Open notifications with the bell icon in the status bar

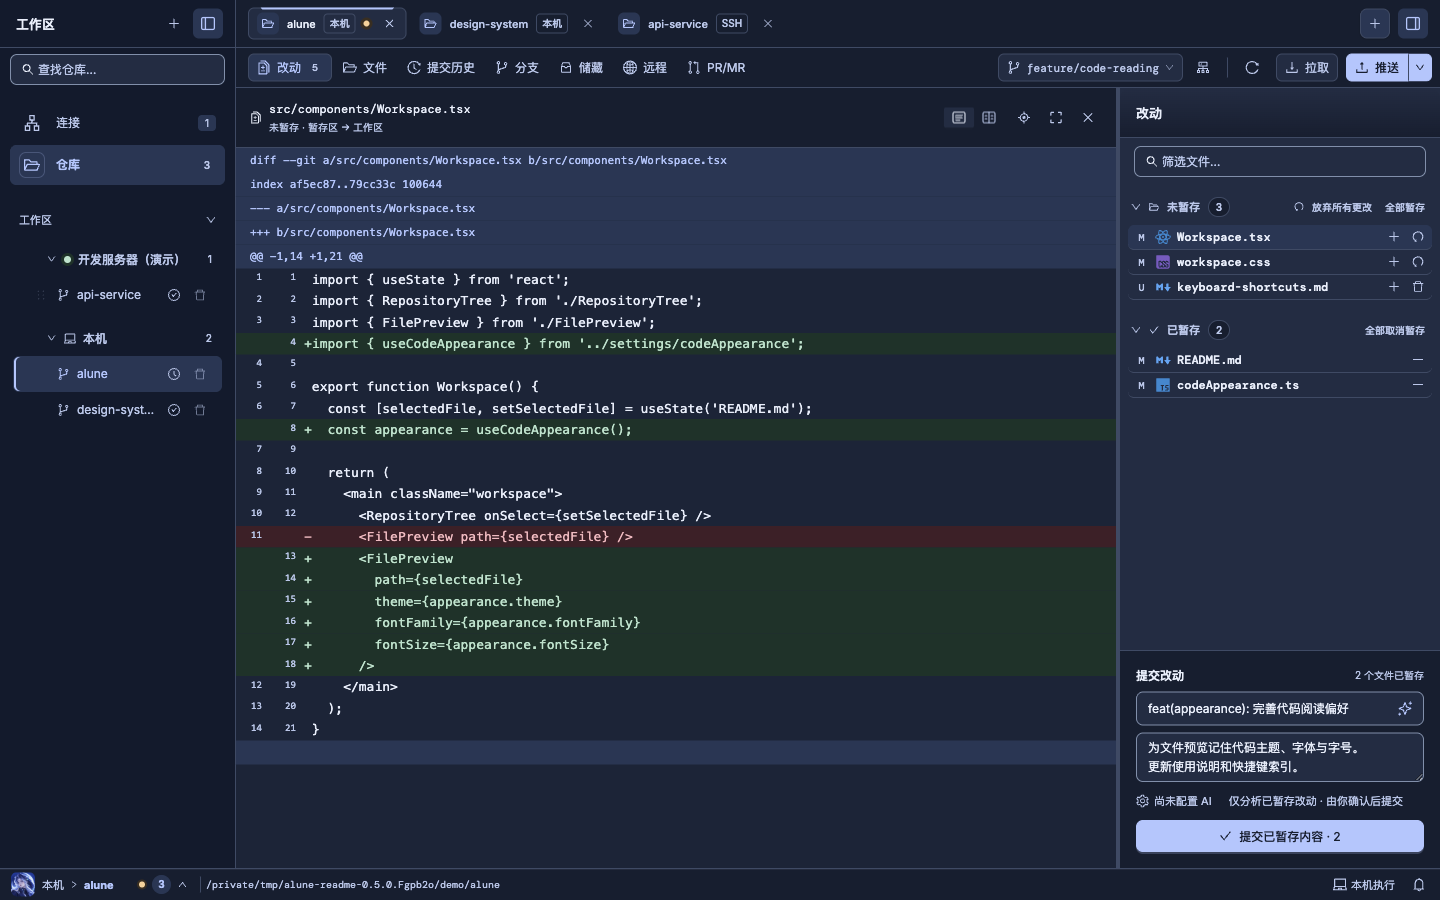pyautogui.click(x=1419, y=885)
